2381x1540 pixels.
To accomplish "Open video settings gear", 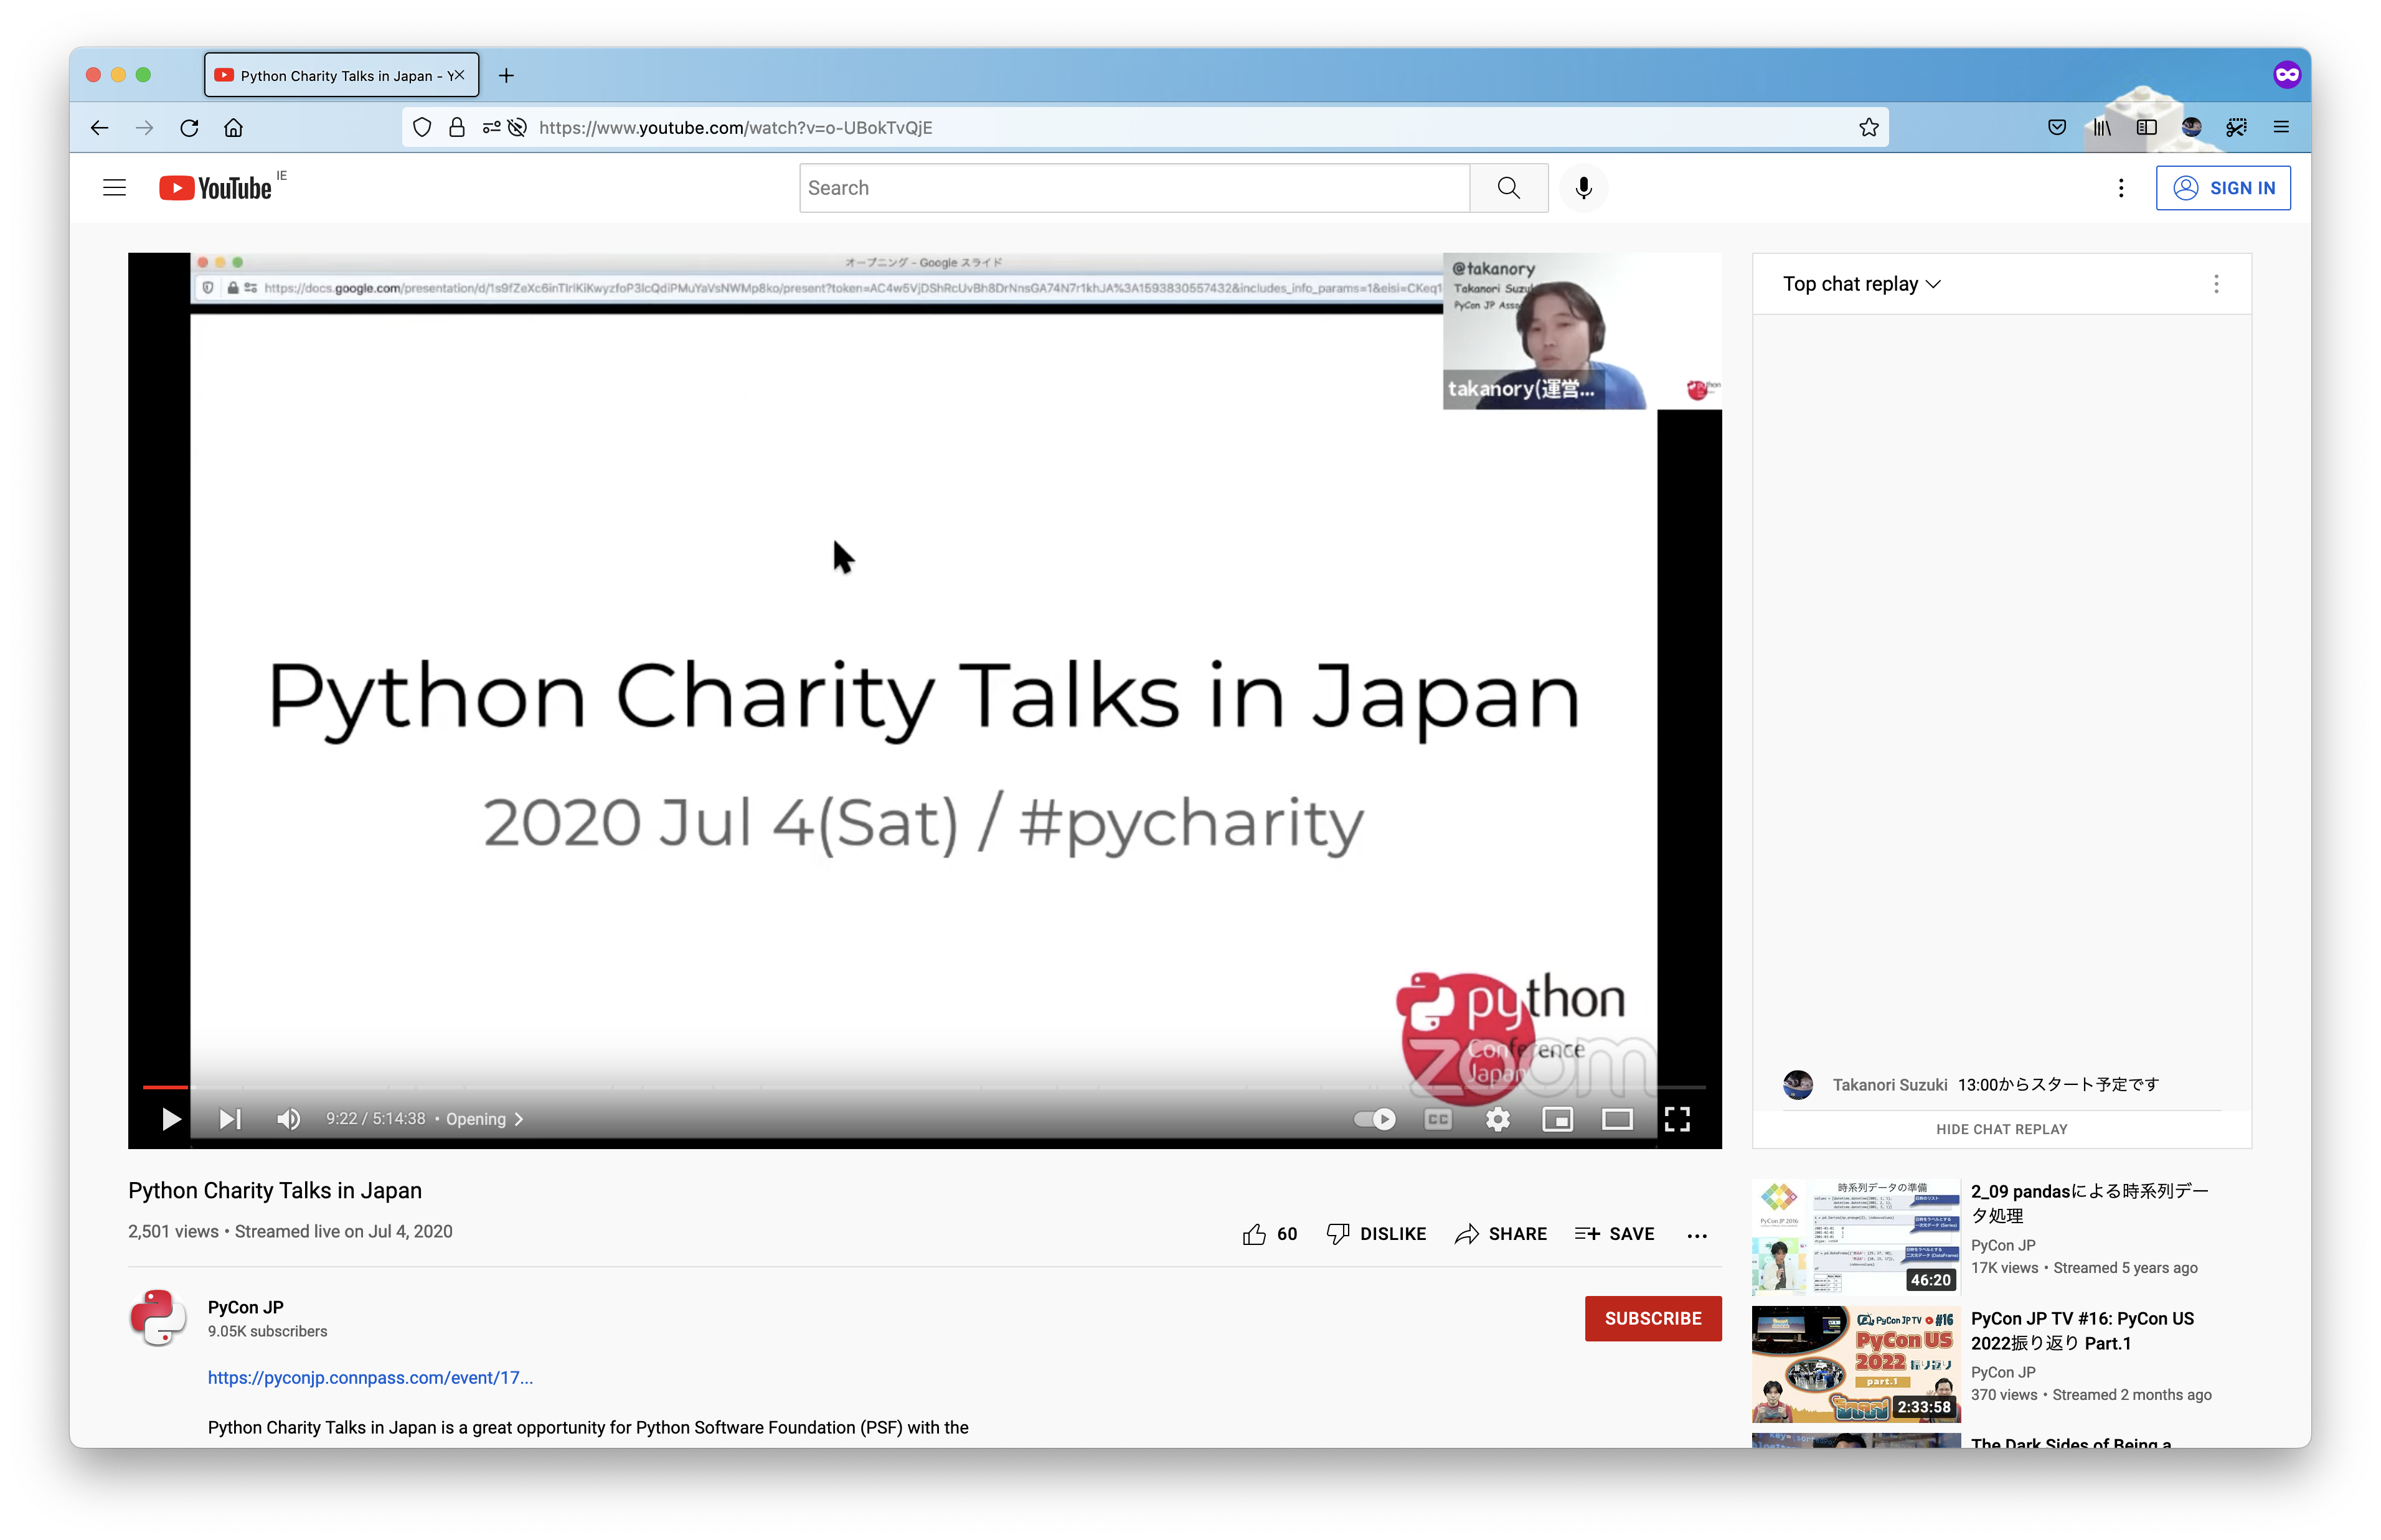I will 1497,1119.
